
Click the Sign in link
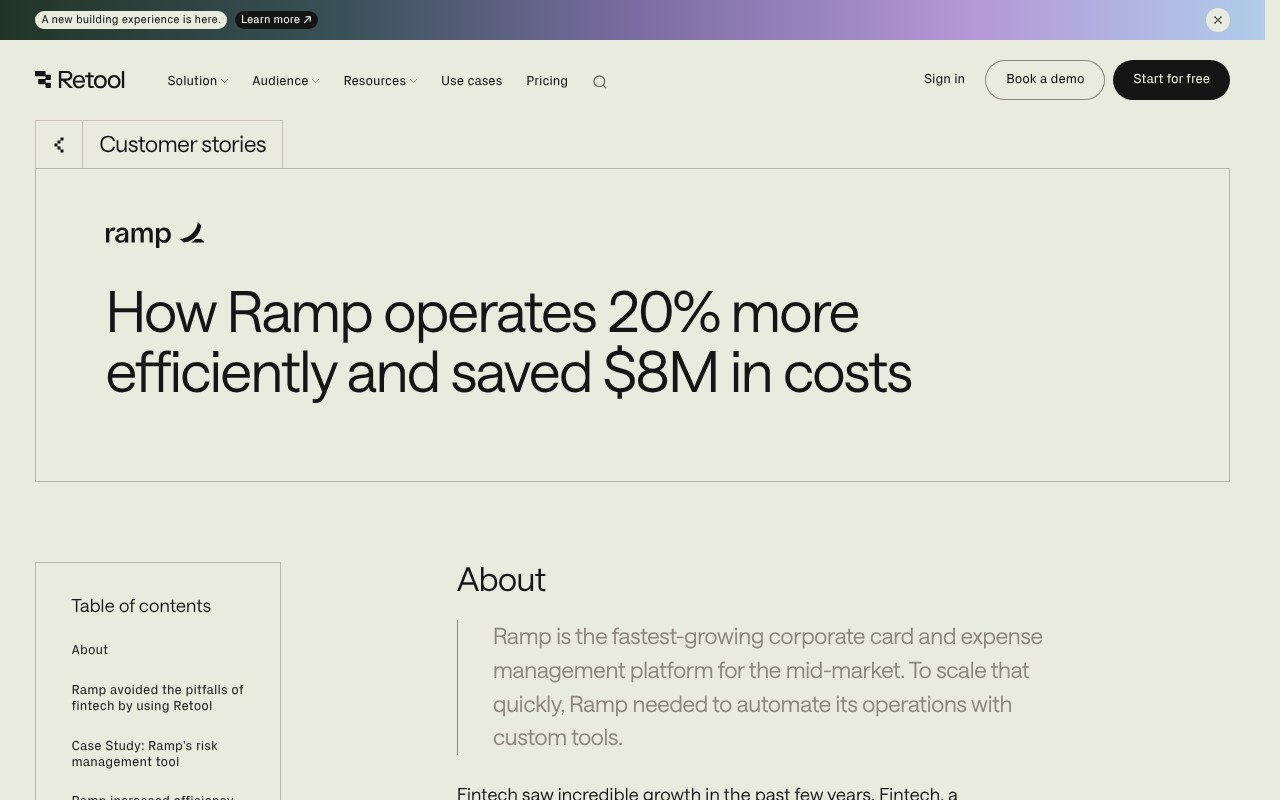point(944,79)
